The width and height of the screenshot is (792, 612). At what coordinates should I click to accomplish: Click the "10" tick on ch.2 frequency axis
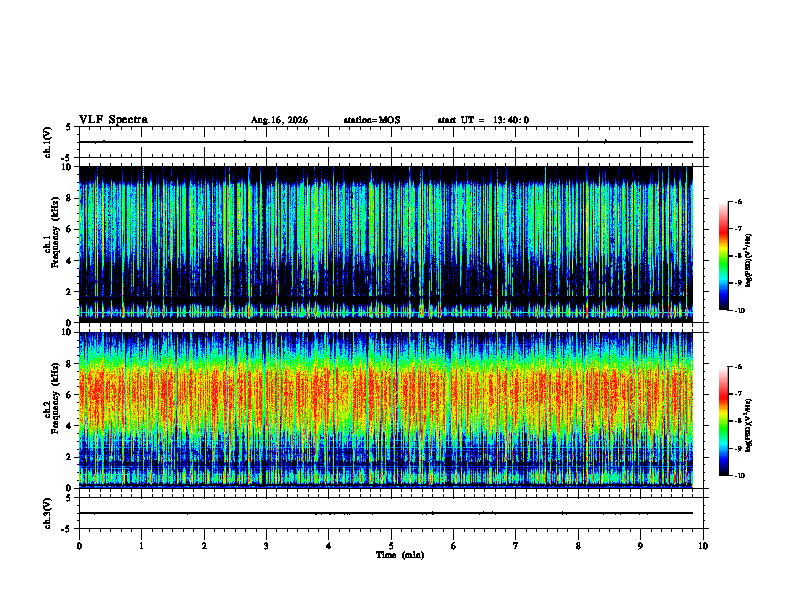[69, 332]
